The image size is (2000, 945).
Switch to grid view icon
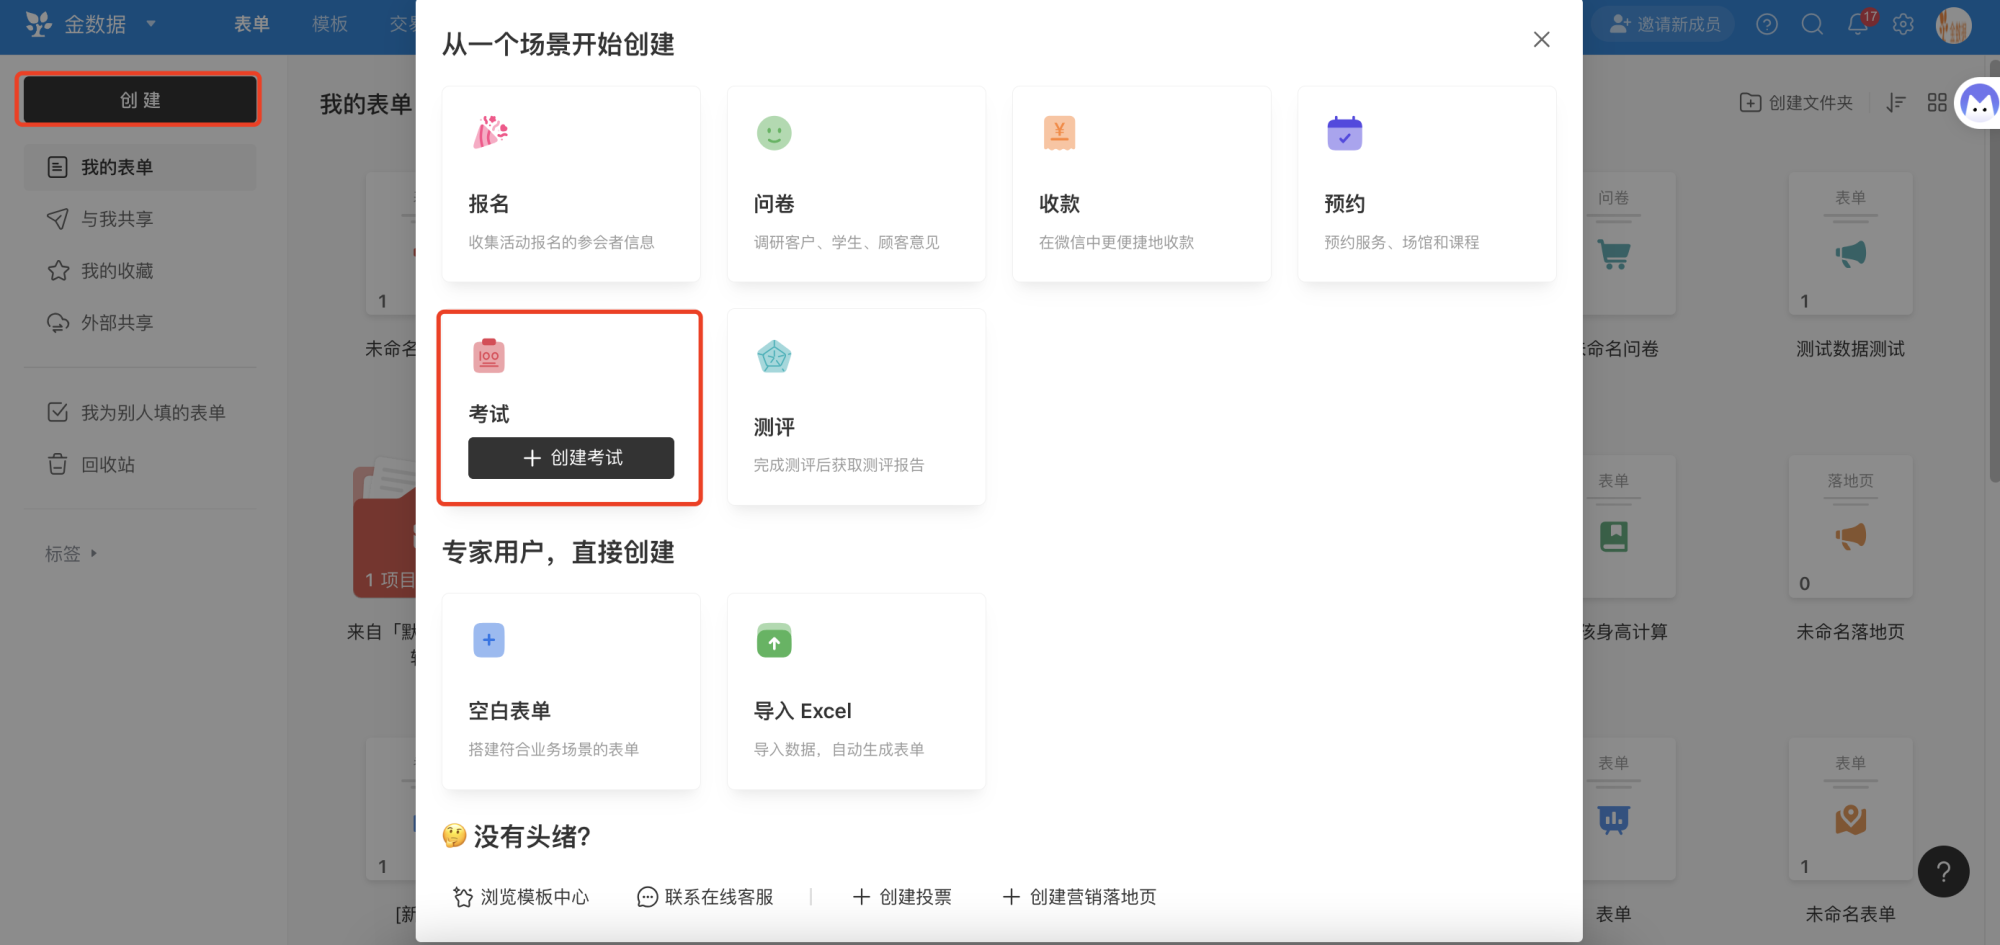click(x=1937, y=102)
